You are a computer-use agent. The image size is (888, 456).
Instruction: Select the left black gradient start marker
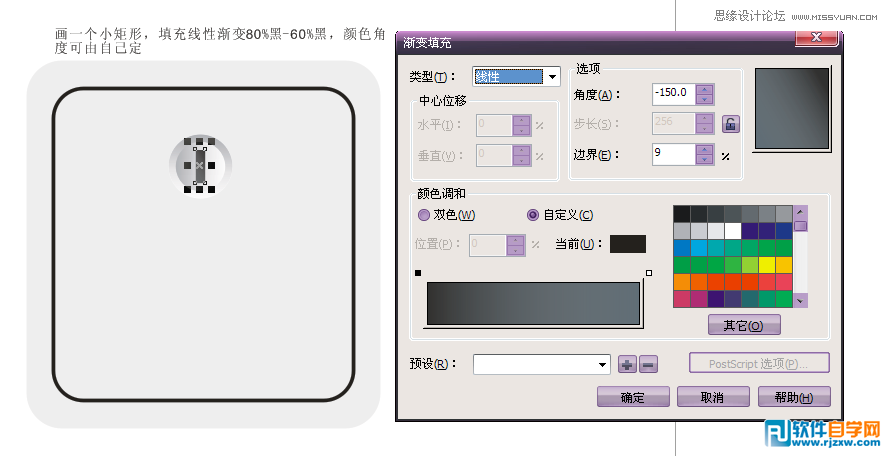tap(418, 273)
